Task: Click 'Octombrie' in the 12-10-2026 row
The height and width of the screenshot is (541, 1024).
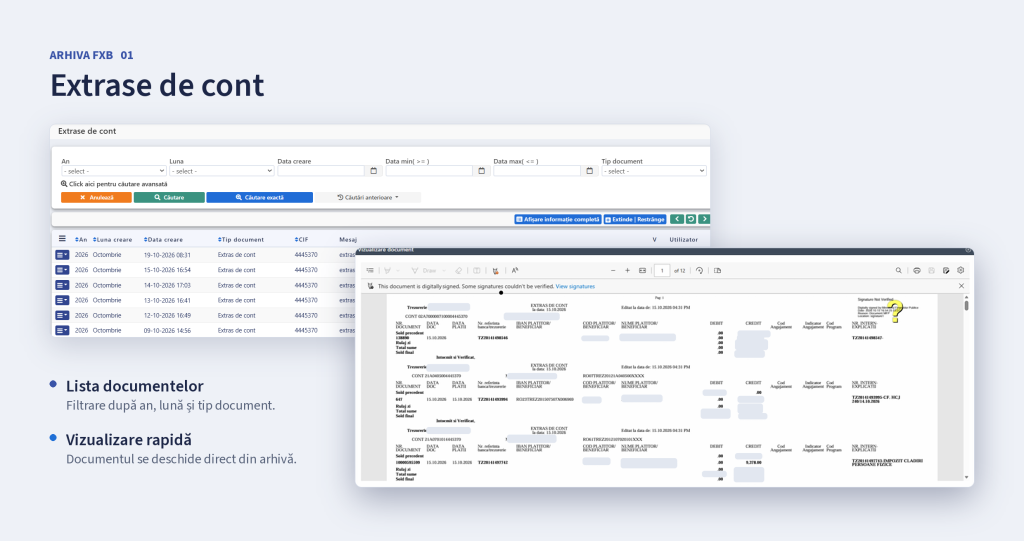Action: pyautogui.click(x=106, y=316)
